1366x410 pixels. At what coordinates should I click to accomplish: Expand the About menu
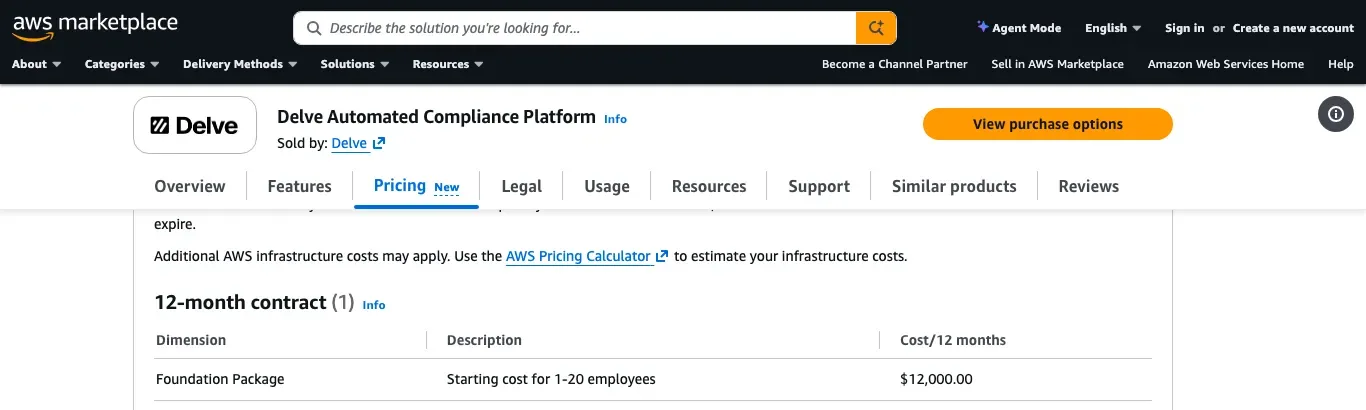tap(36, 64)
